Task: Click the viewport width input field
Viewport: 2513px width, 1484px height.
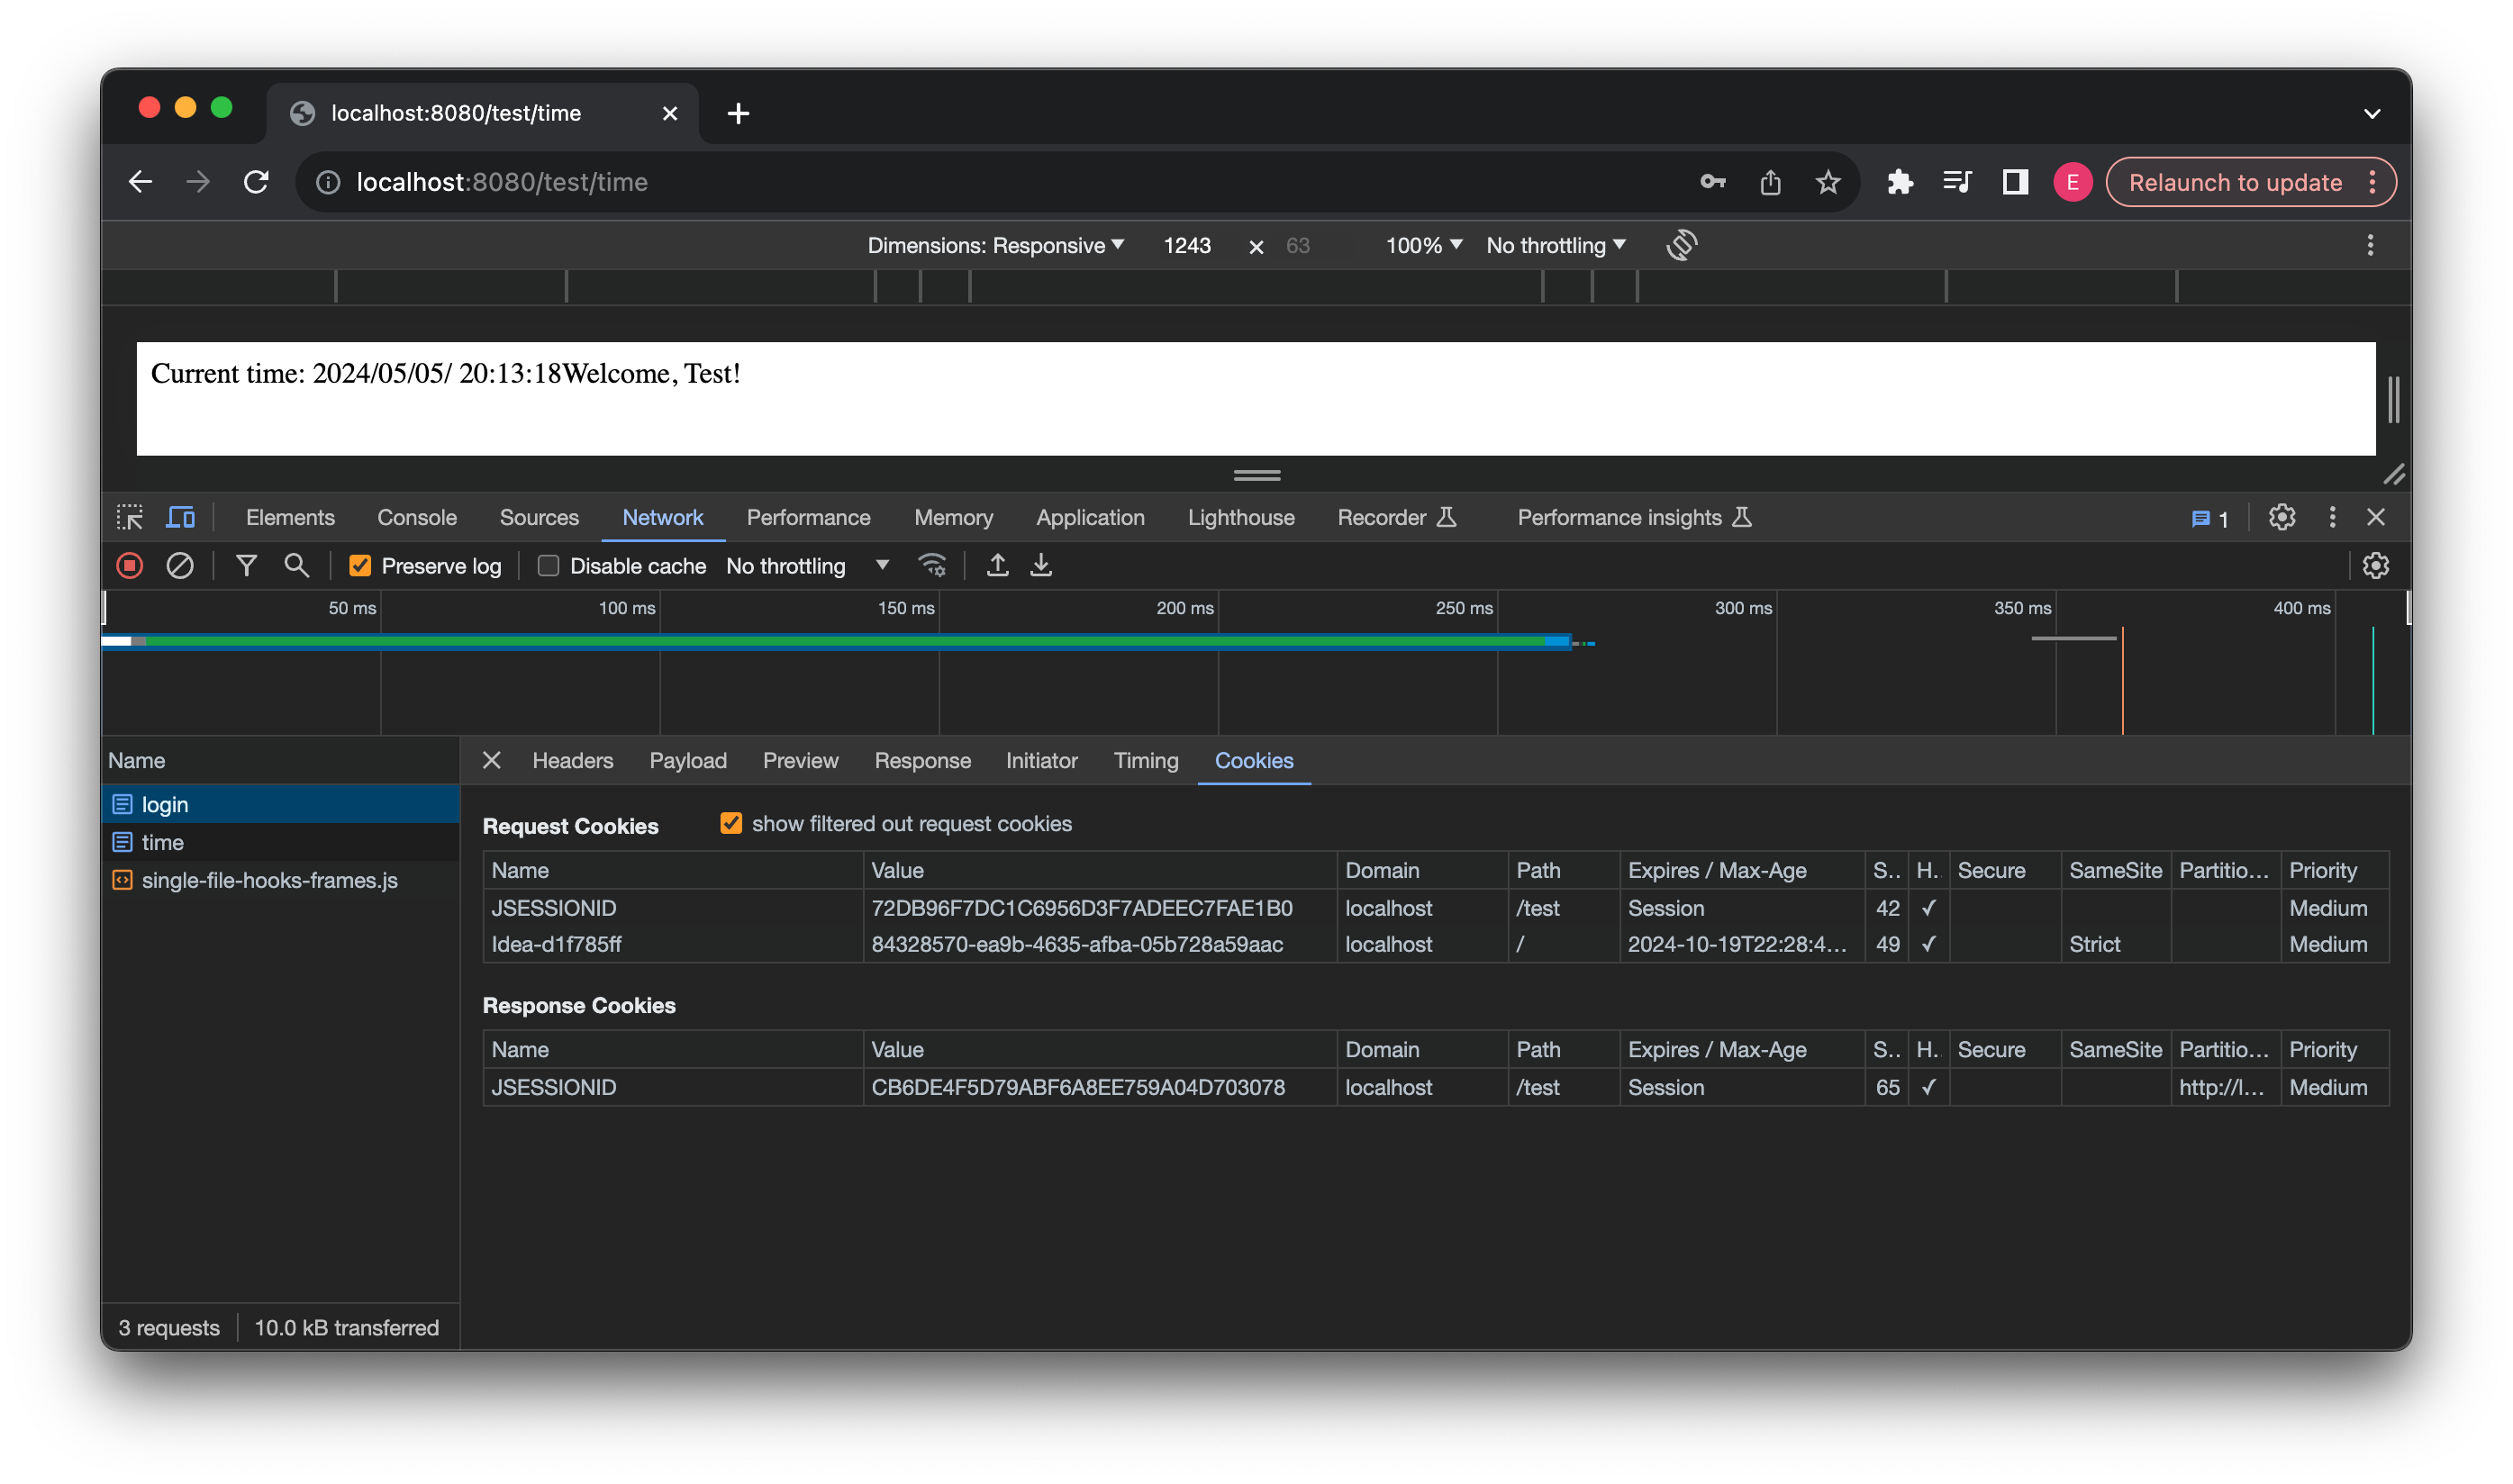Action: point(1187,245)
